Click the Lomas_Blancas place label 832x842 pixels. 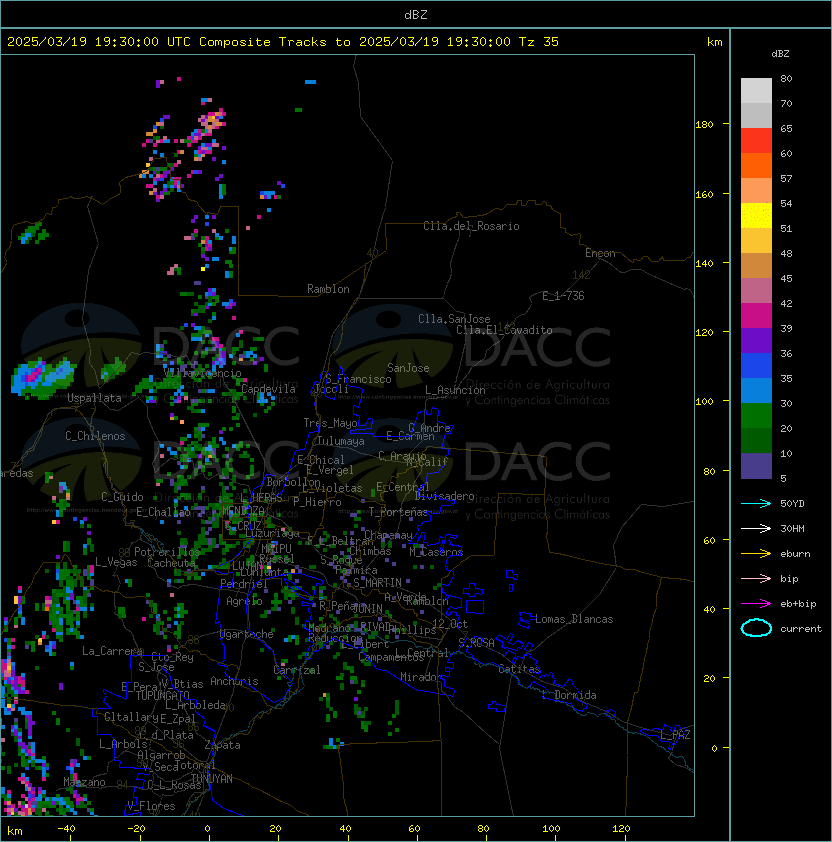pos(574,619)
